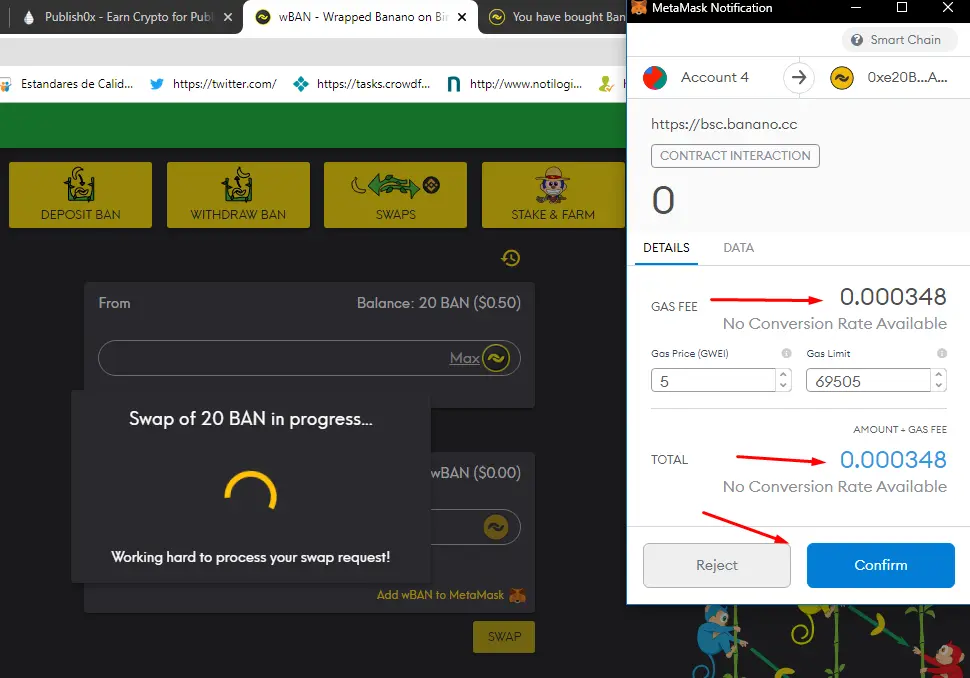Click the Banano coin icon in From field
The height and width of the screenshot is (678, 970).
tap(496, 358)
